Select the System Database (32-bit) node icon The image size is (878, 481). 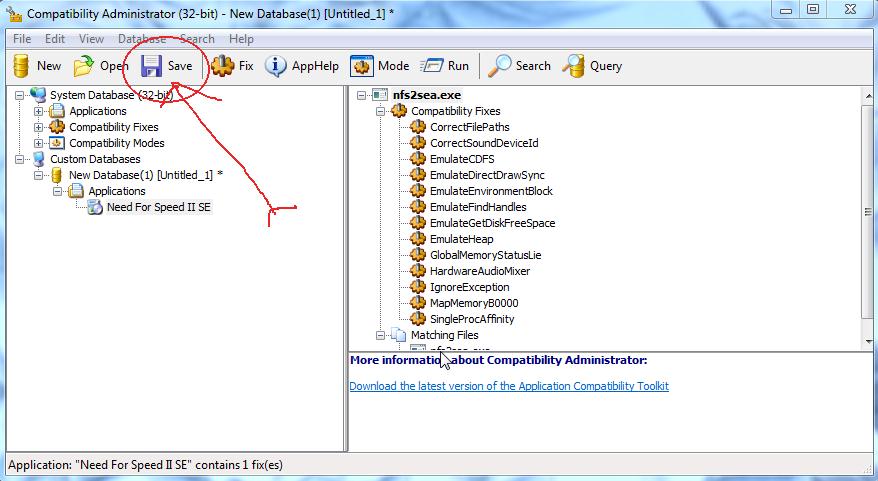[38, 95]
